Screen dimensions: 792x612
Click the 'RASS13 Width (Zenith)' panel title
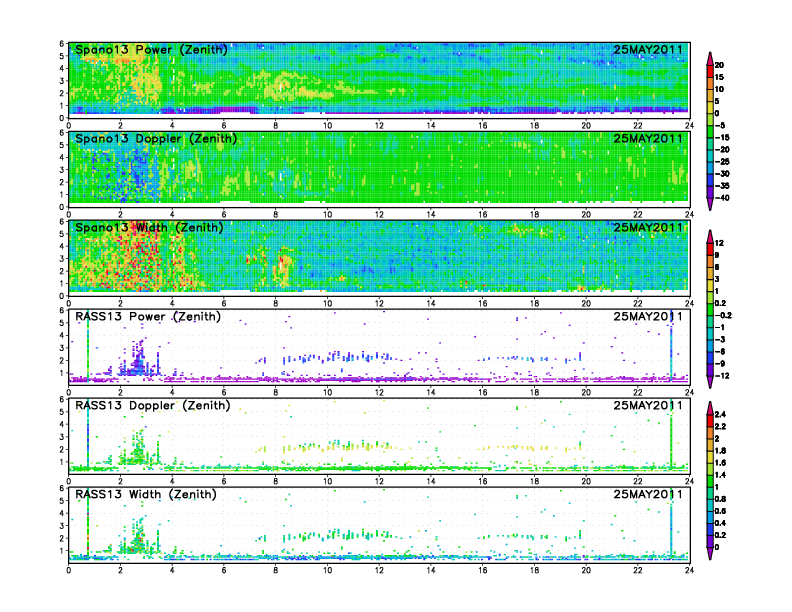[145, 494]
